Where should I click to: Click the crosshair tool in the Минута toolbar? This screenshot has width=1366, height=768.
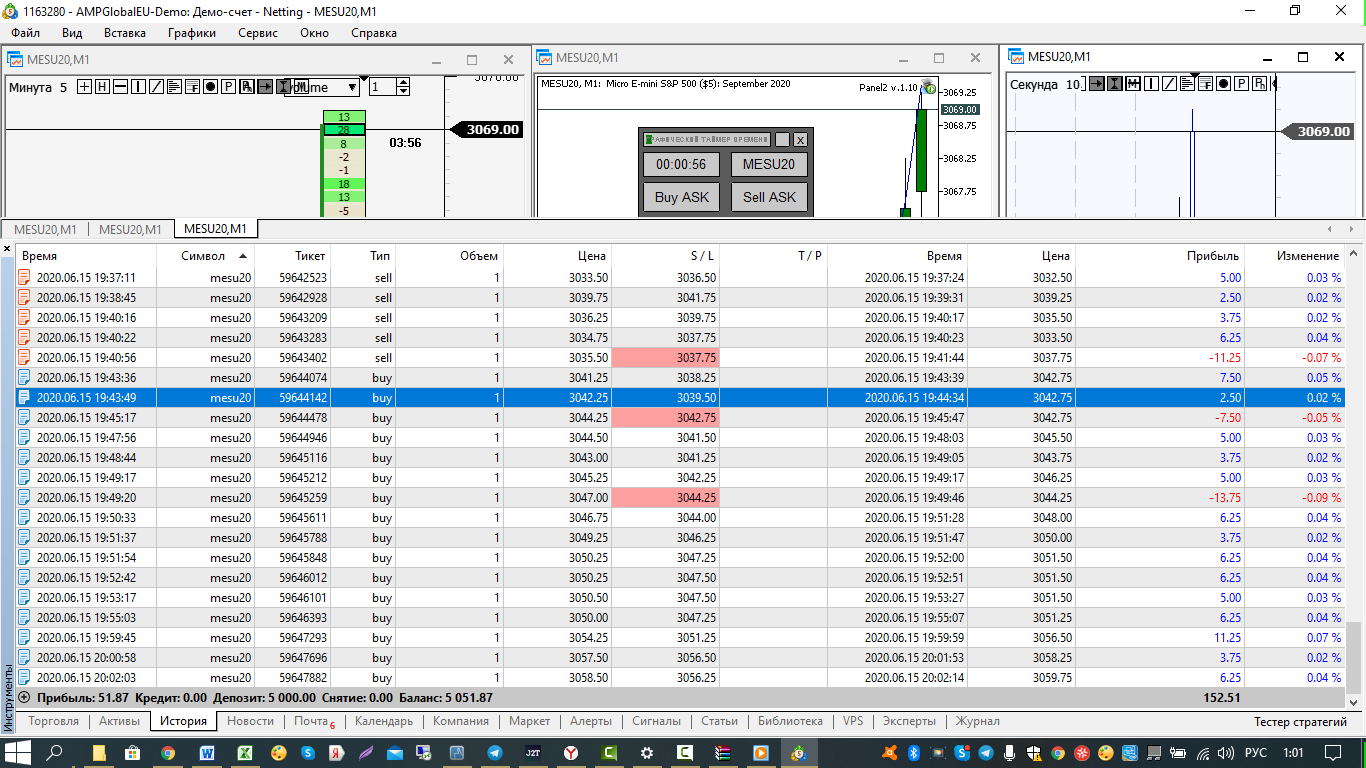point(85,87)
